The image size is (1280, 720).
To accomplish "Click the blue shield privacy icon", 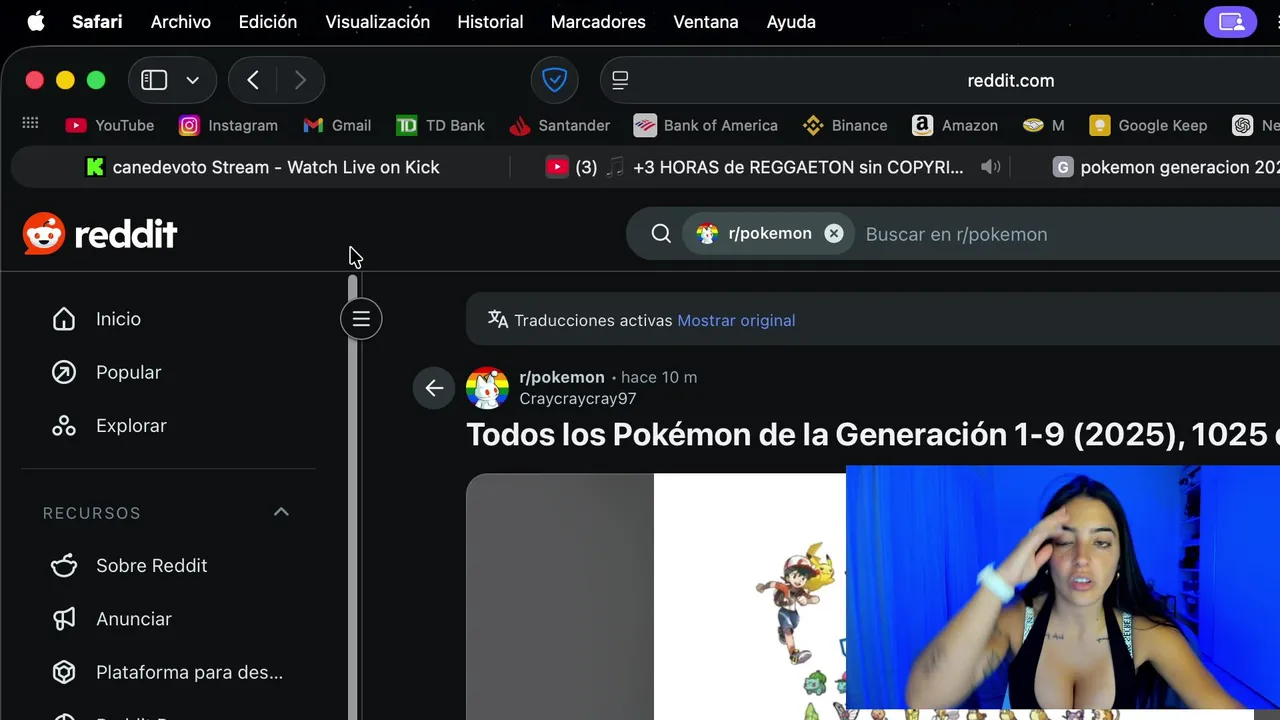I will coord(554,80).
